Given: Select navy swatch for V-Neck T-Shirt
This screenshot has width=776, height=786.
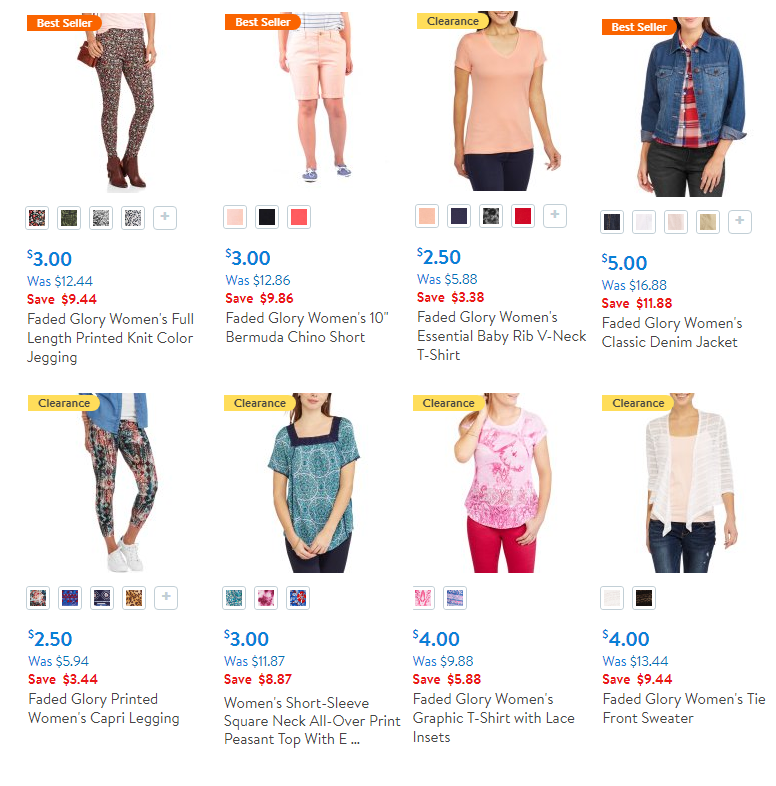Looking at the screenshot, I should click(459, 216).
